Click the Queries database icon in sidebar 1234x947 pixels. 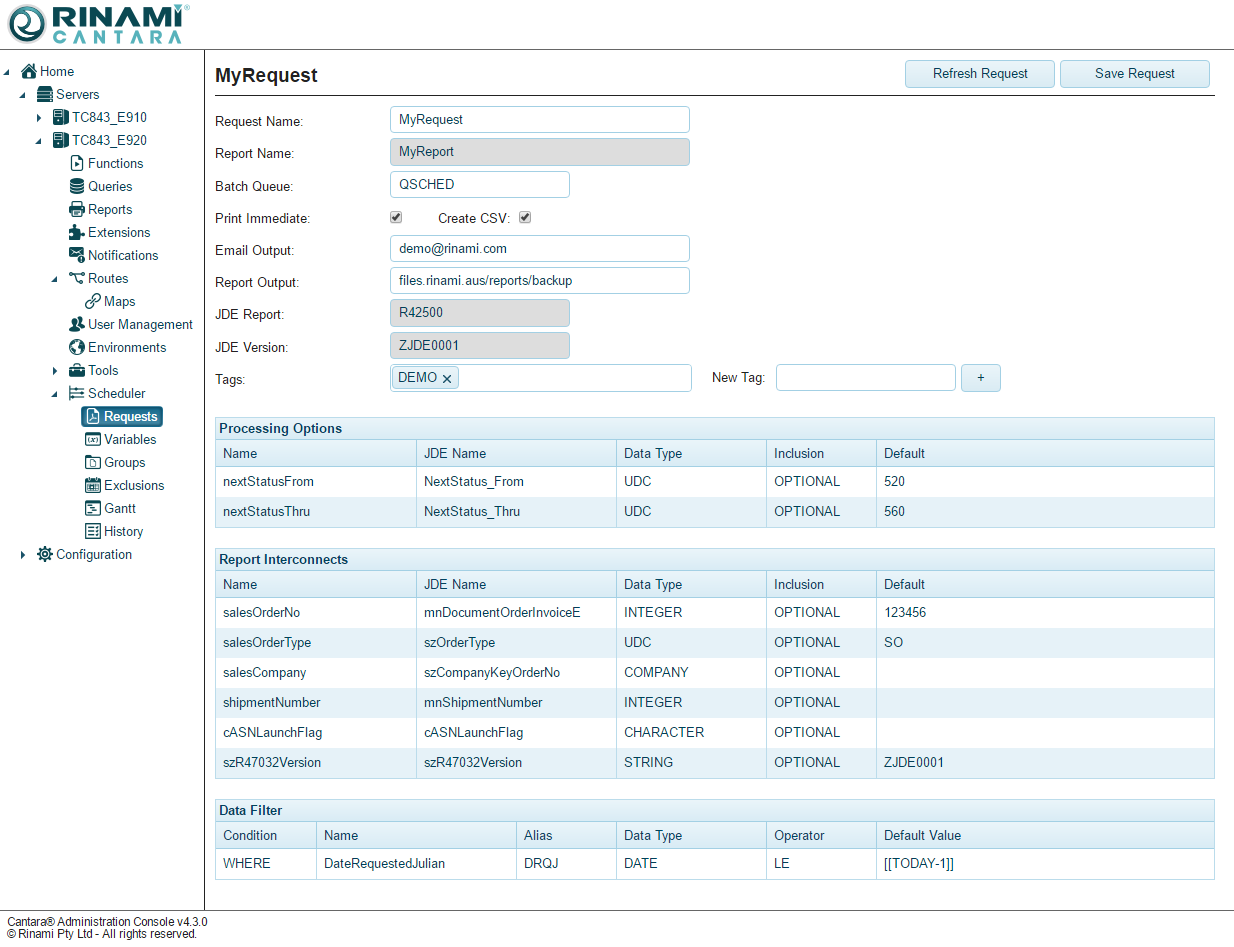77,186
